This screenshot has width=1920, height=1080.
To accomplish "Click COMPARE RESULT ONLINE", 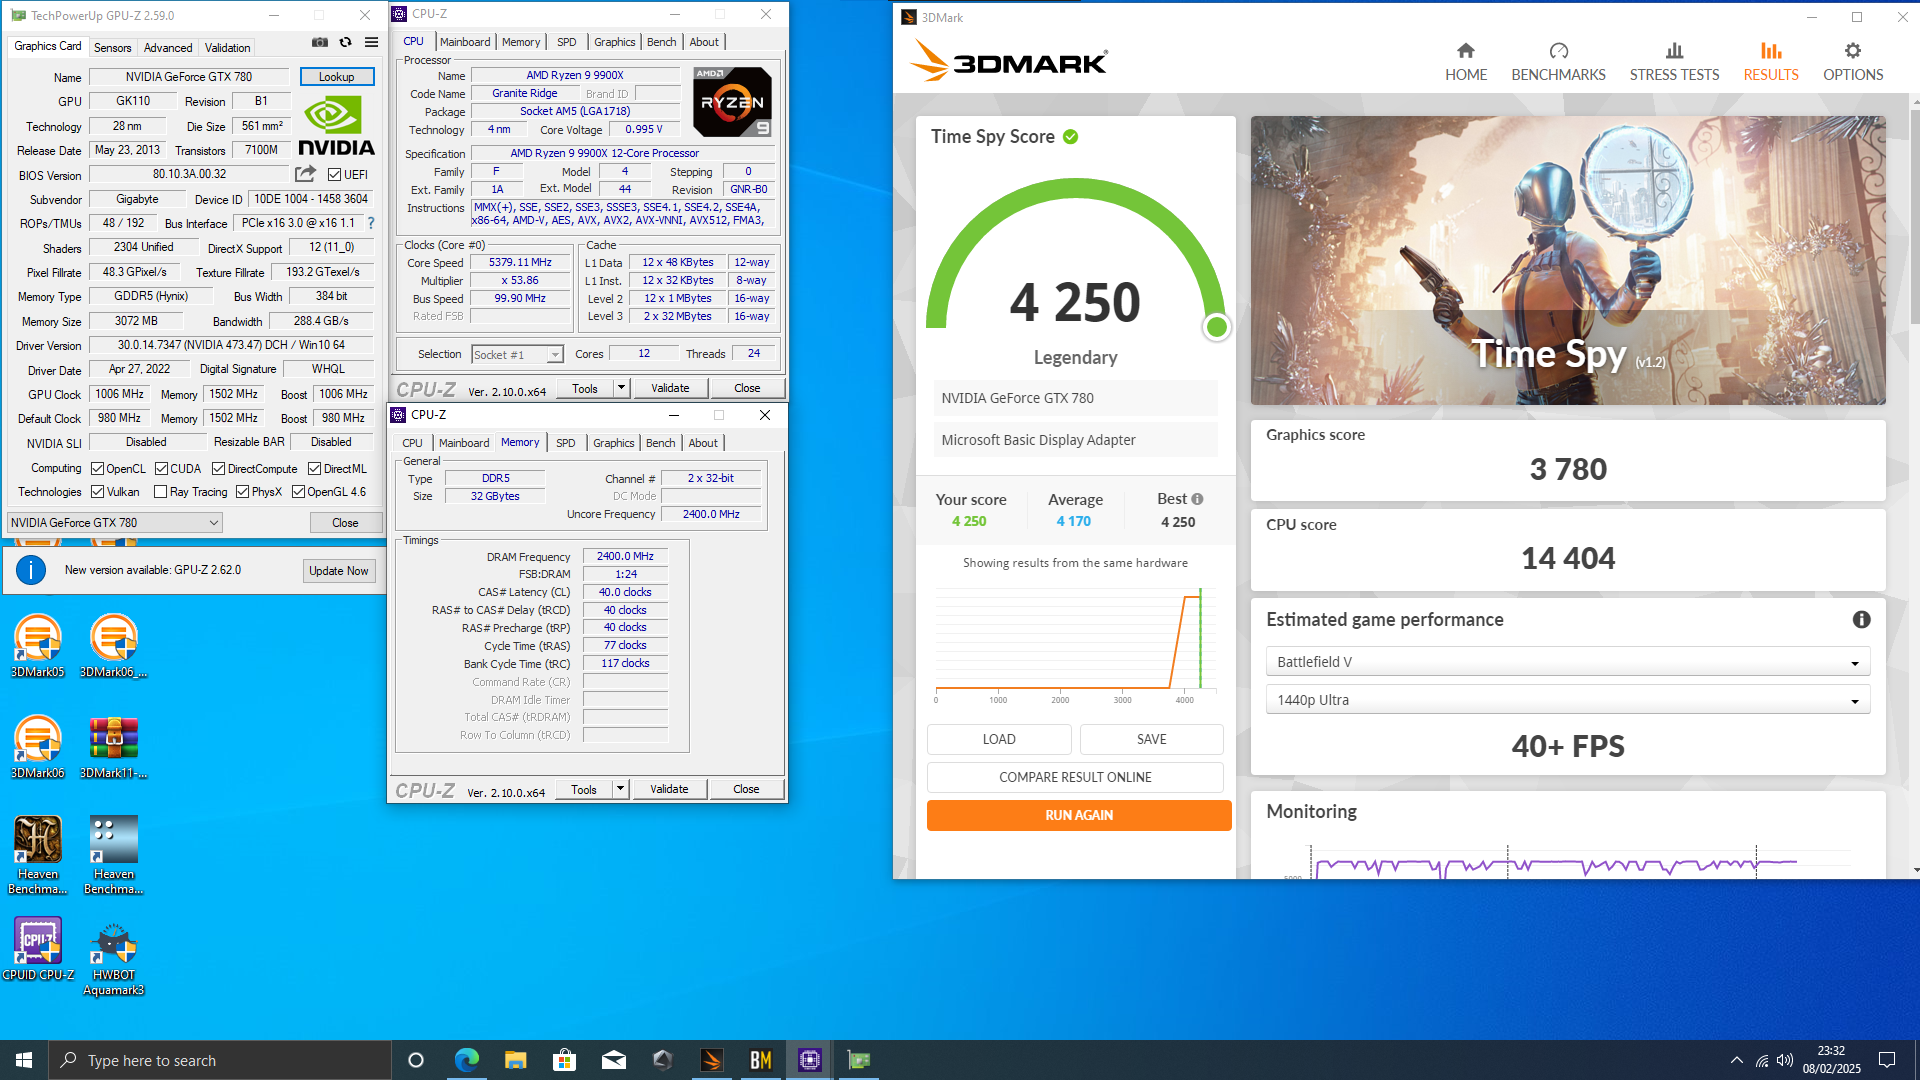I will 1075,777.
